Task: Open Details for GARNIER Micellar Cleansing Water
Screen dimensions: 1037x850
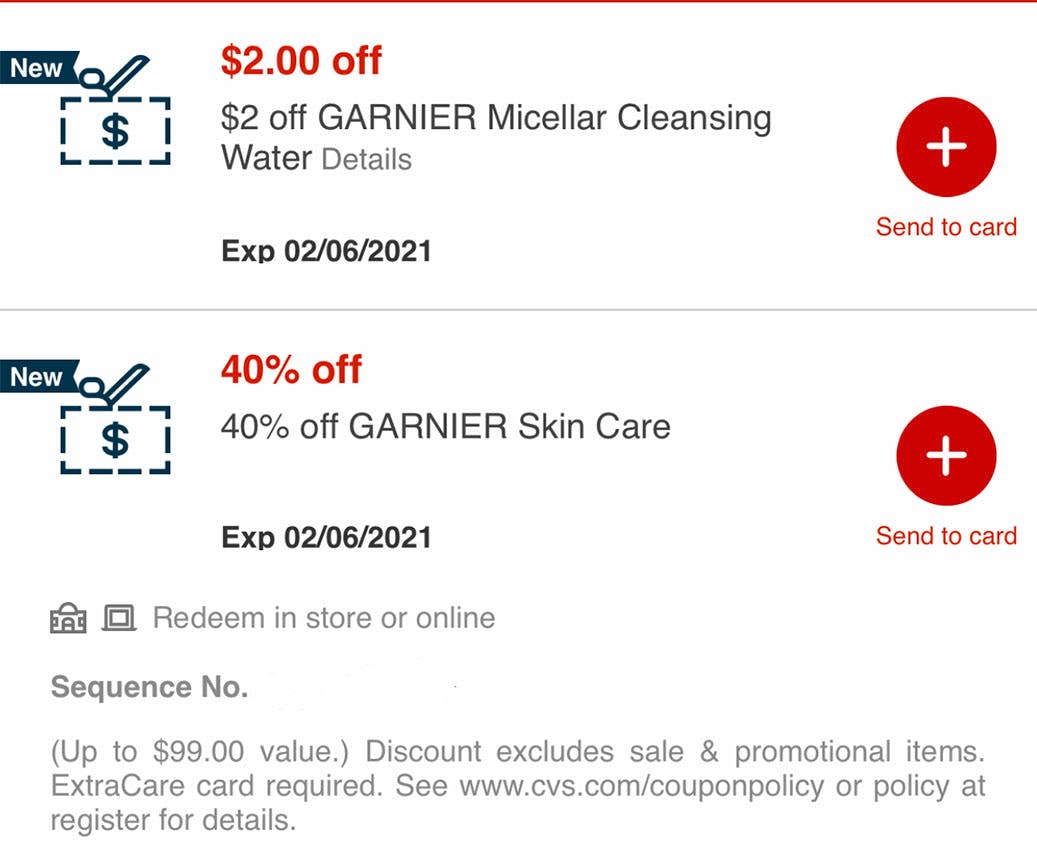Action: [x=367, y=160]
